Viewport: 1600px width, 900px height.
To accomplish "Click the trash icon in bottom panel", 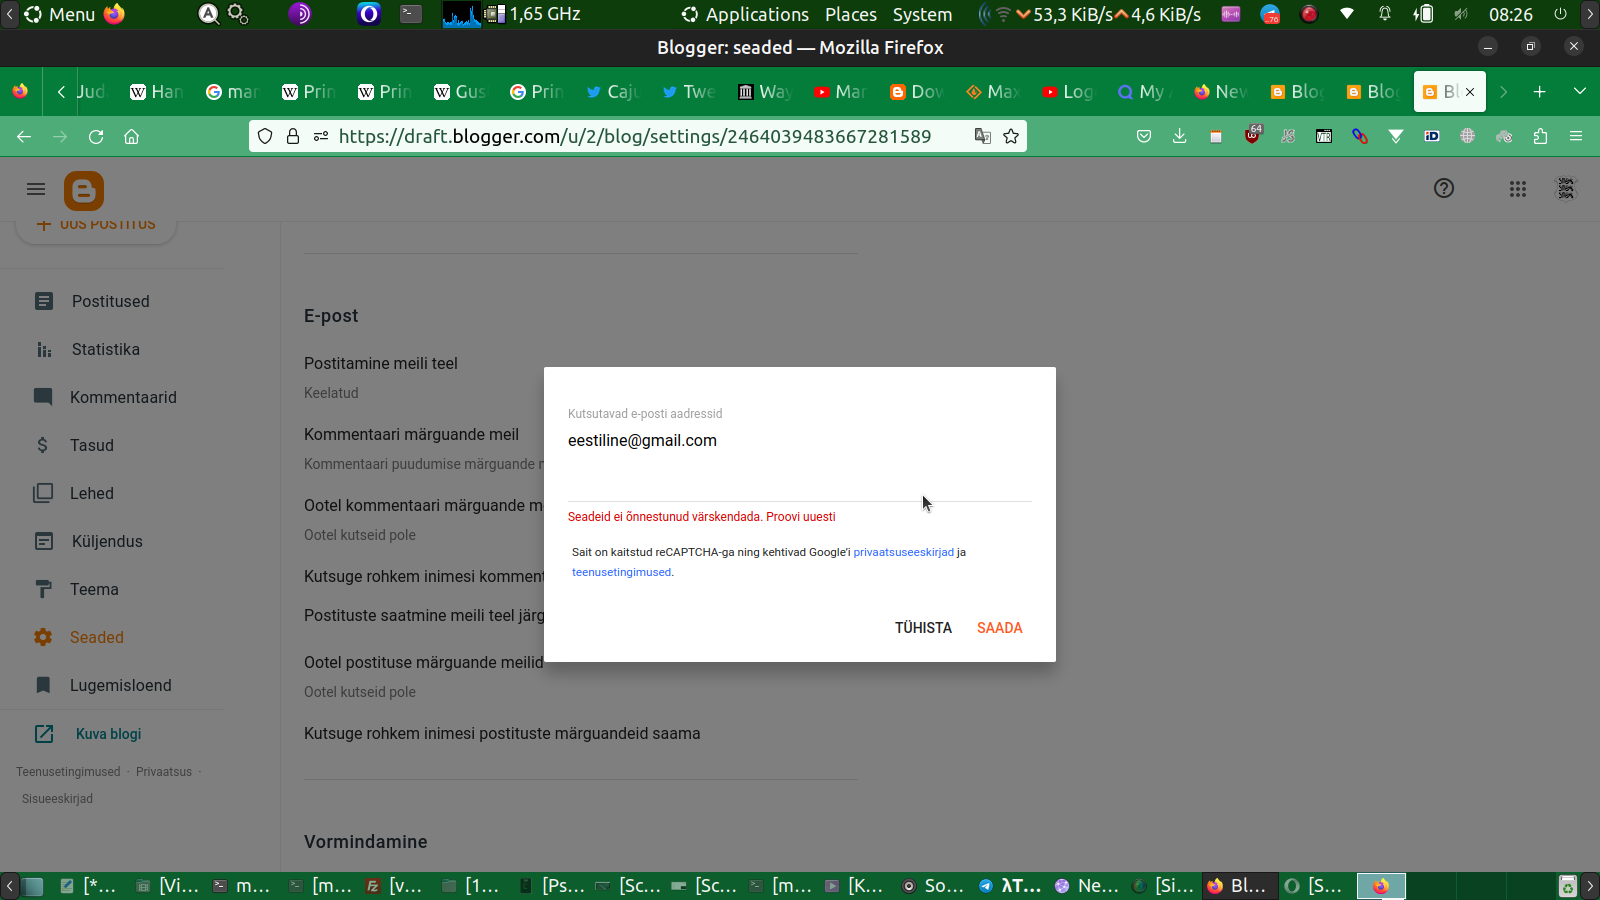I will click(1568, 886).
